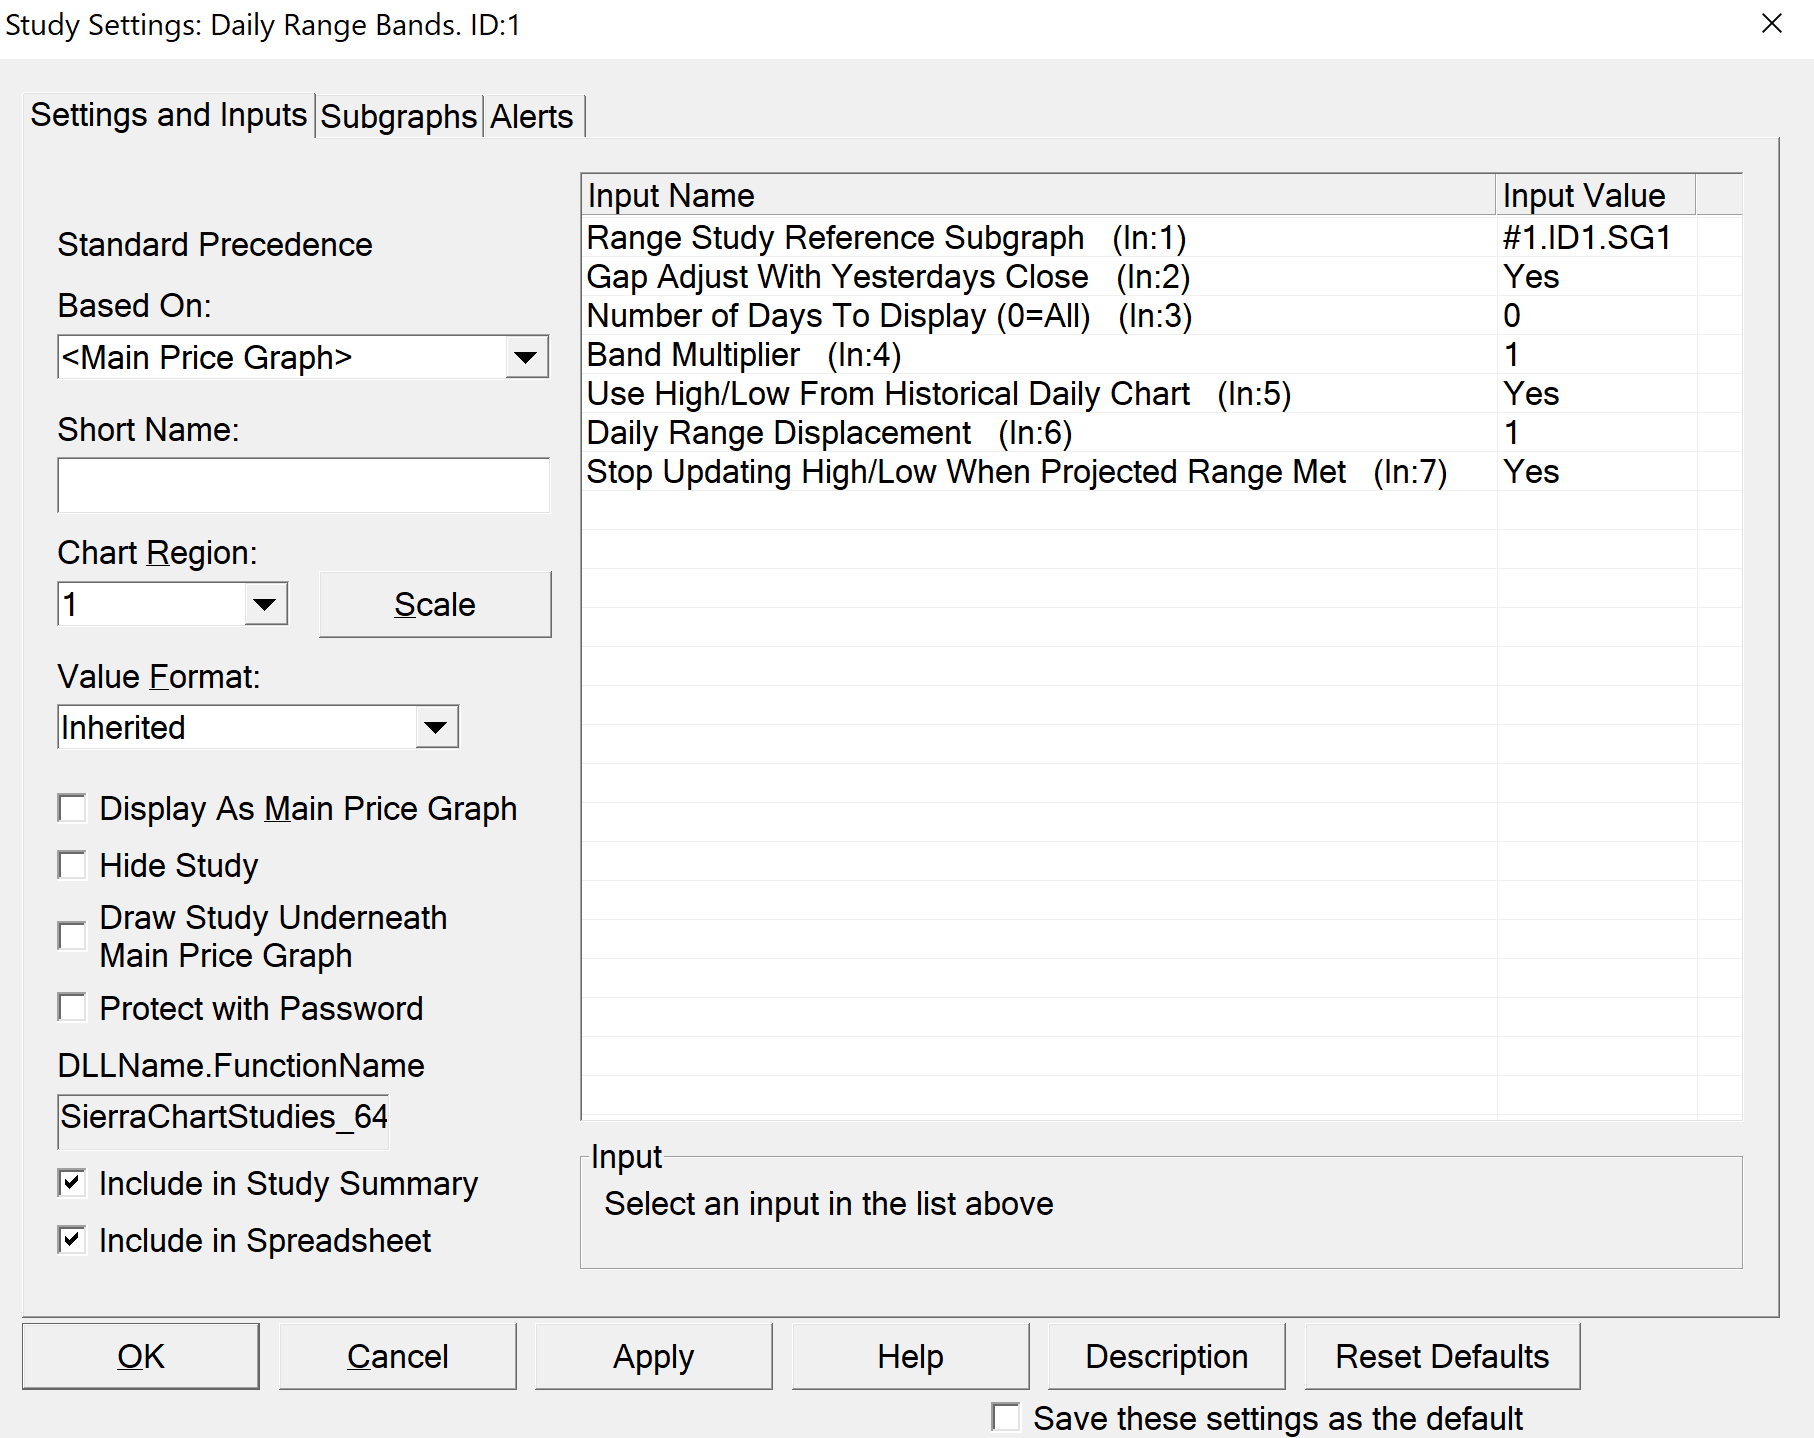Switch to the Subgraphs tab
Viewport: 1814px width, 1438px height.
[x=398, y=117]
